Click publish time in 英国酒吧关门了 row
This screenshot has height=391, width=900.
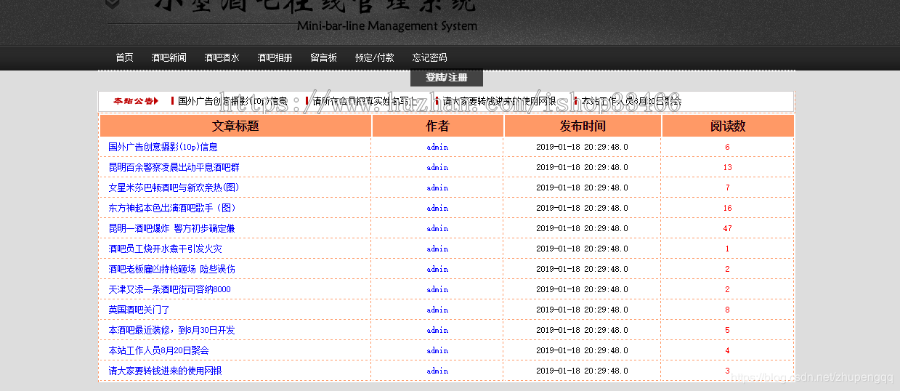tap(582, 309)
